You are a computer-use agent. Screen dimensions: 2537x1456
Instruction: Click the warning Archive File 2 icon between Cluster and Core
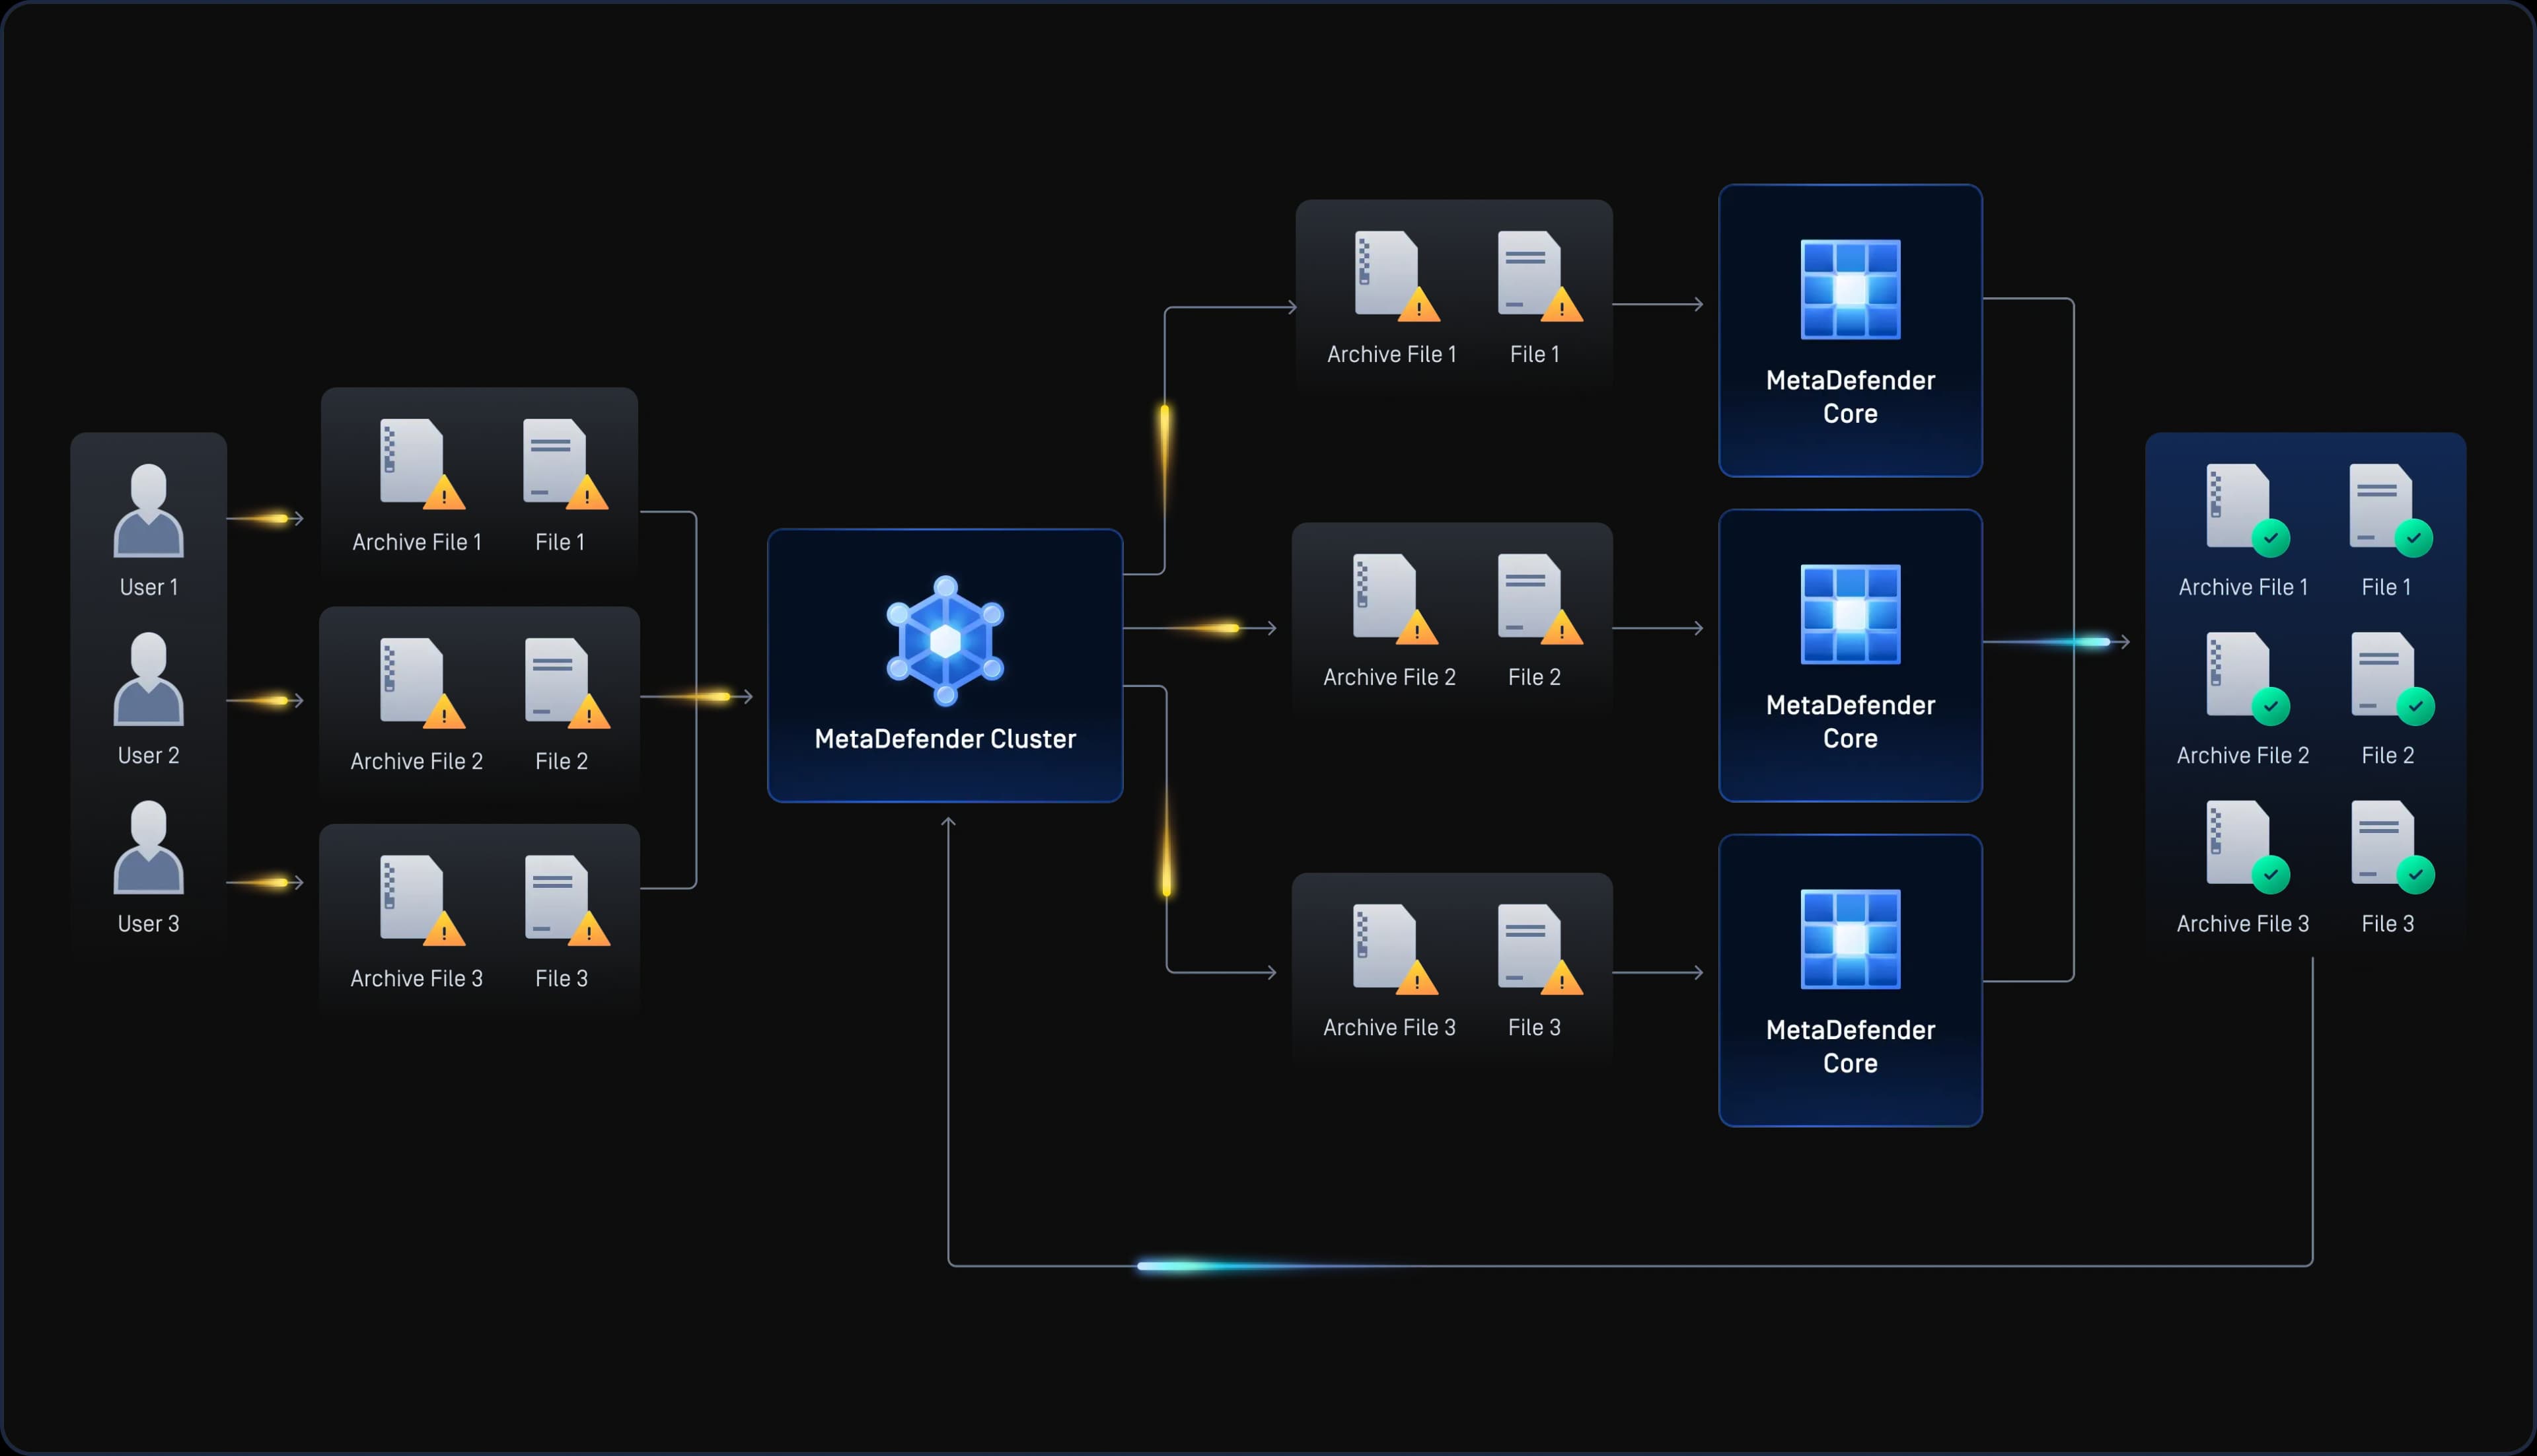[1395, 599]
